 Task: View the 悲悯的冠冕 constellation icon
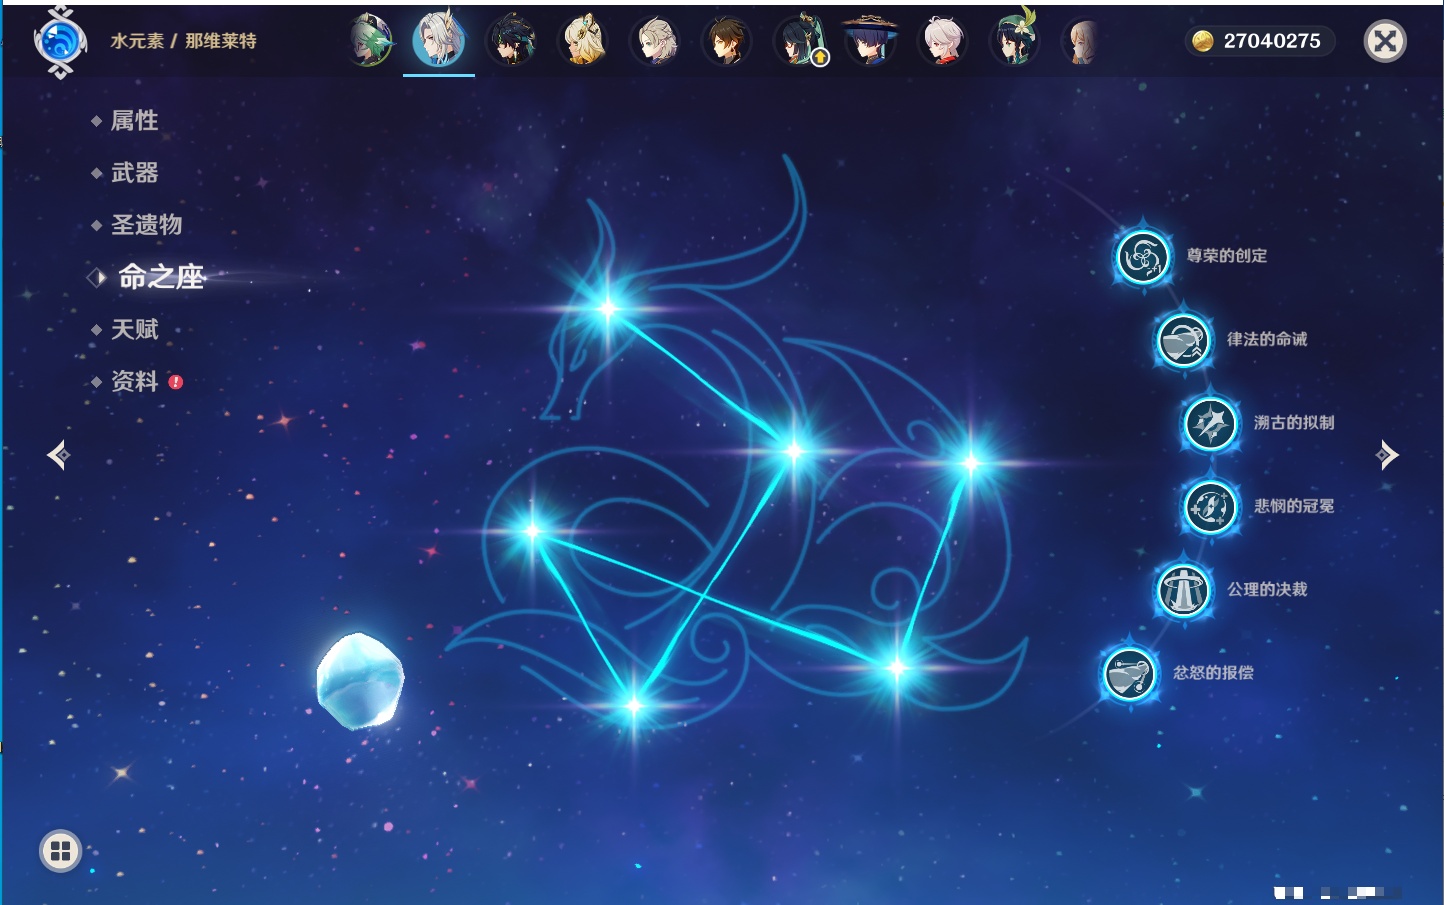coord(1210,506)
